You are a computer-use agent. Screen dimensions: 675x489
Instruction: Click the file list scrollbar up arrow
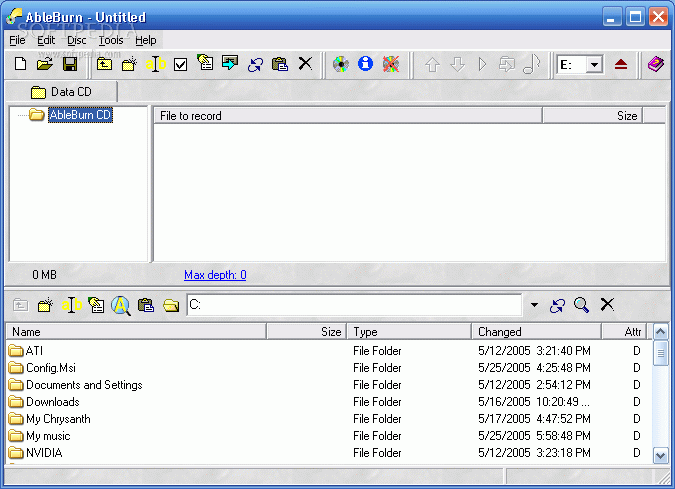point(661,331)
